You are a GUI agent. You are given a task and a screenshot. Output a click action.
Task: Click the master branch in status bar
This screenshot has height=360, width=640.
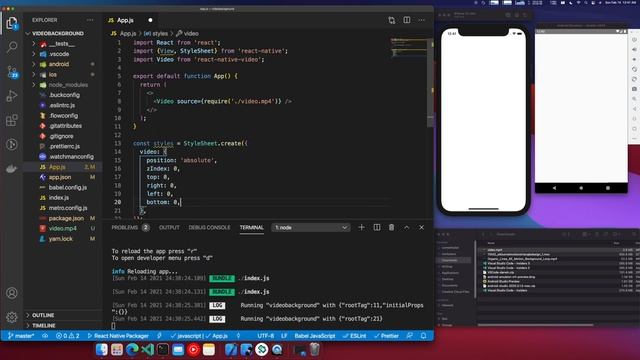point(21,336)
